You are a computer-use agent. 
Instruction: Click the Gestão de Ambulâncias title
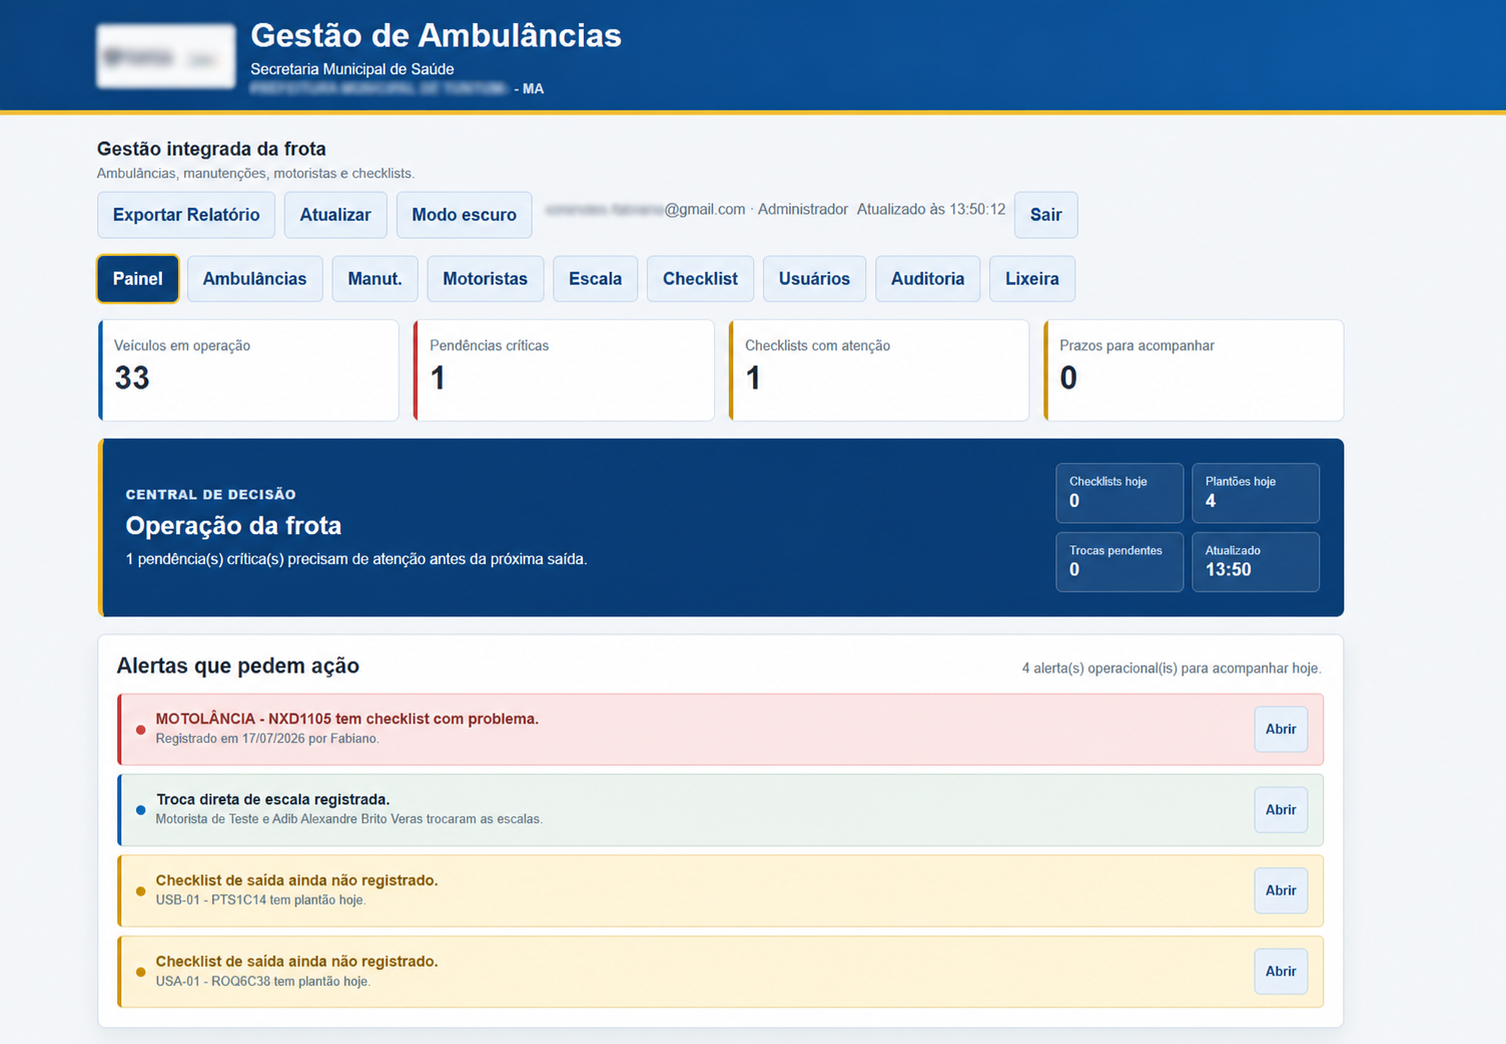pyautogui.click(x=436, y=35)
